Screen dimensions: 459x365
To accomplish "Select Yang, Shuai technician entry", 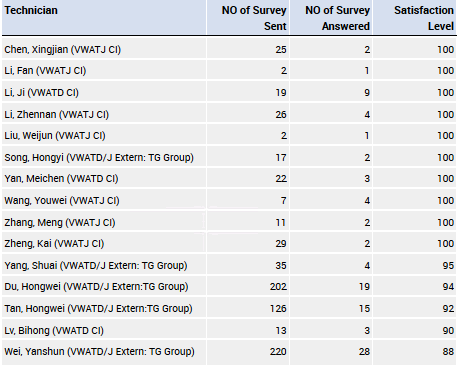I will click(96, 266).
